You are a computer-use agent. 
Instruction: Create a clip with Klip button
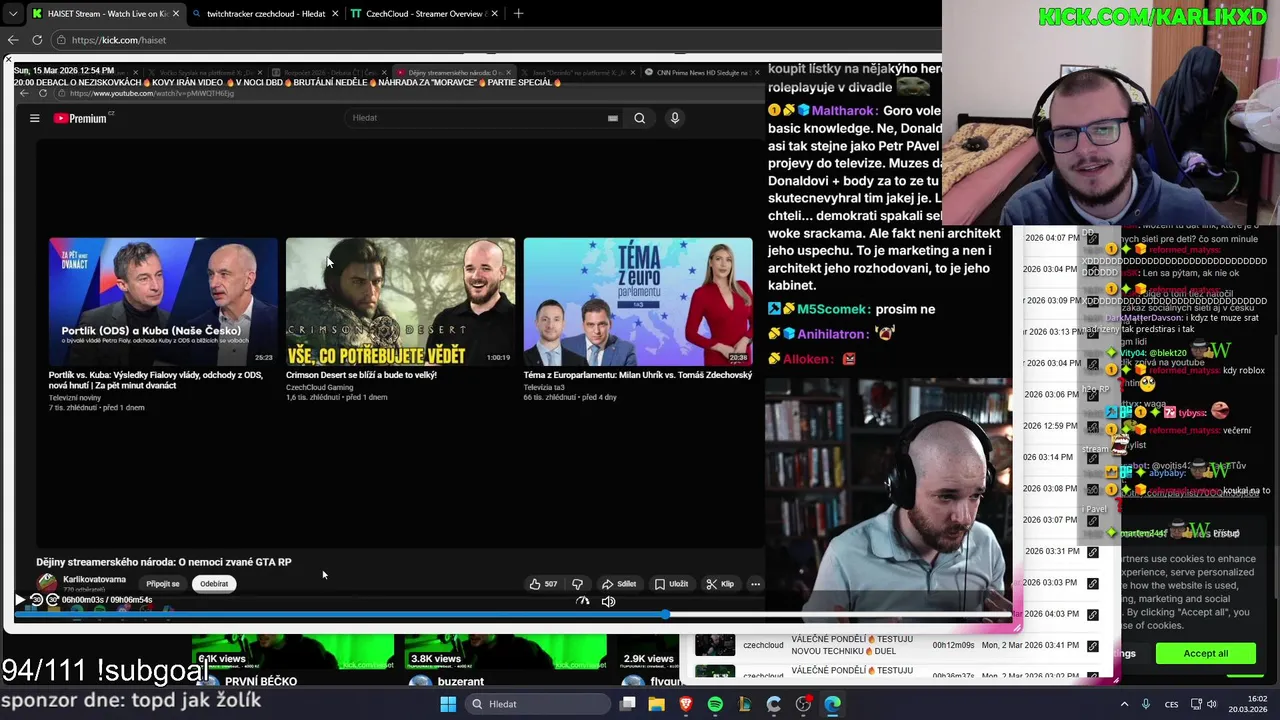[720, 584]
